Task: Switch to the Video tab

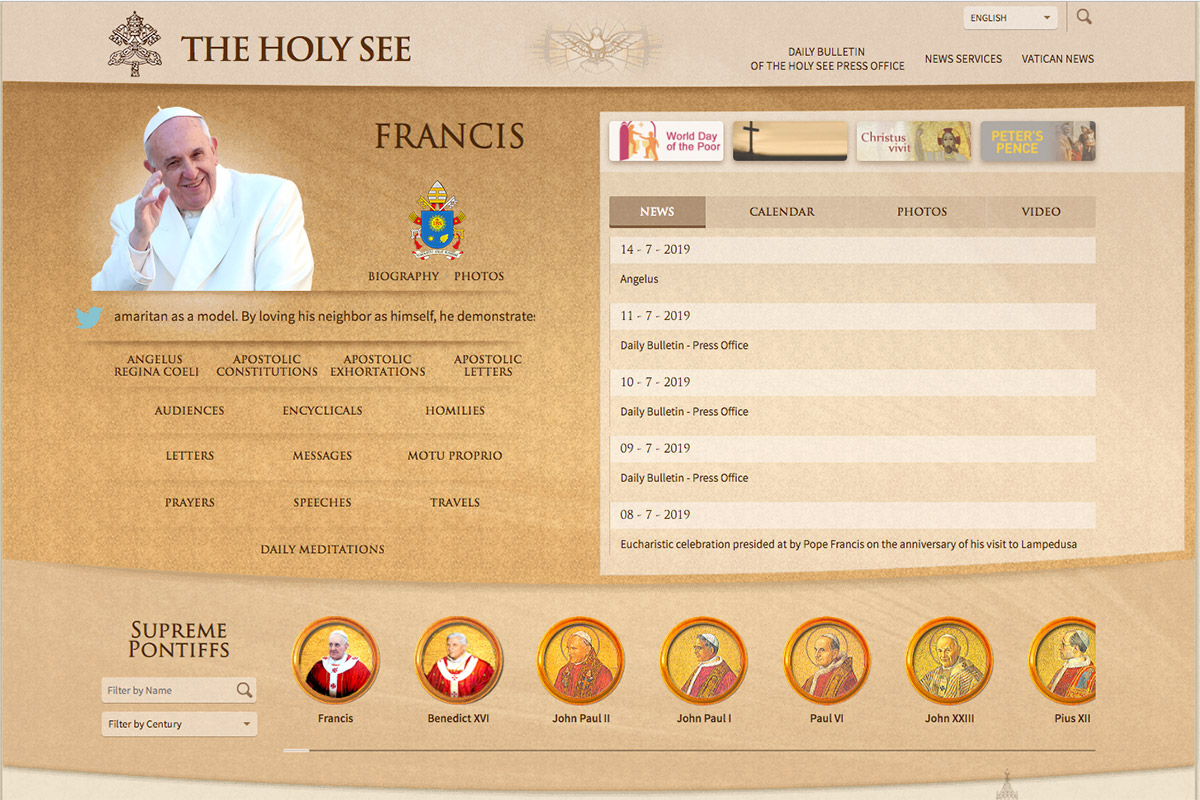Action: [1040, 212]
